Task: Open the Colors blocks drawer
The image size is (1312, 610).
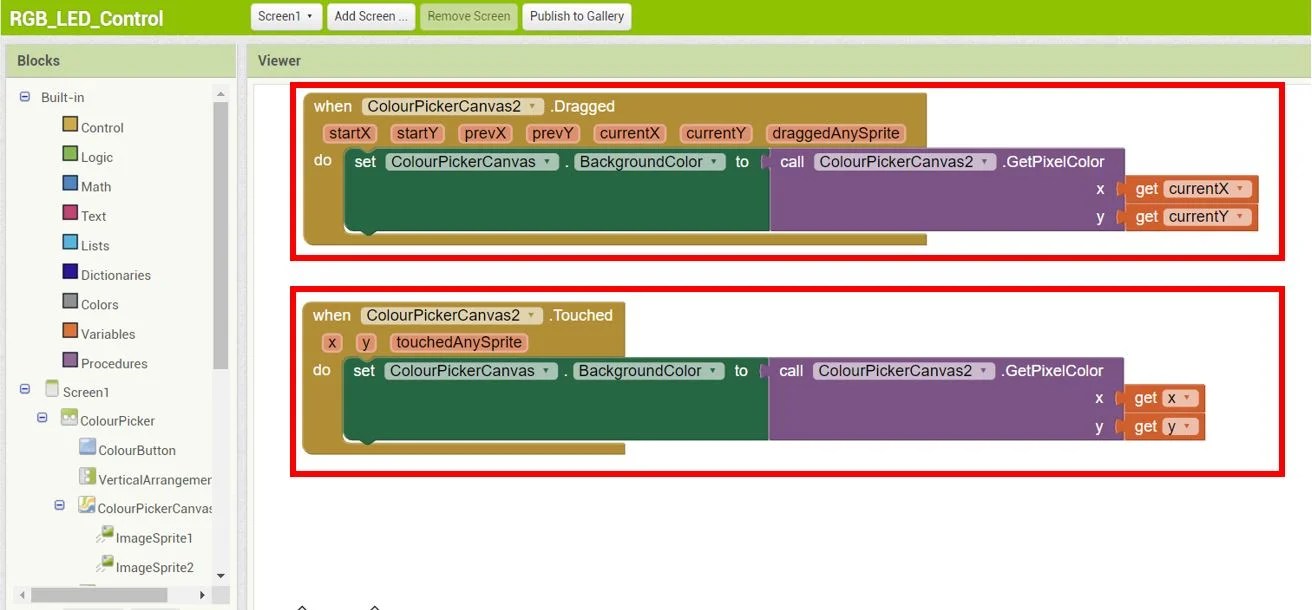Action: tap(100, 304)
